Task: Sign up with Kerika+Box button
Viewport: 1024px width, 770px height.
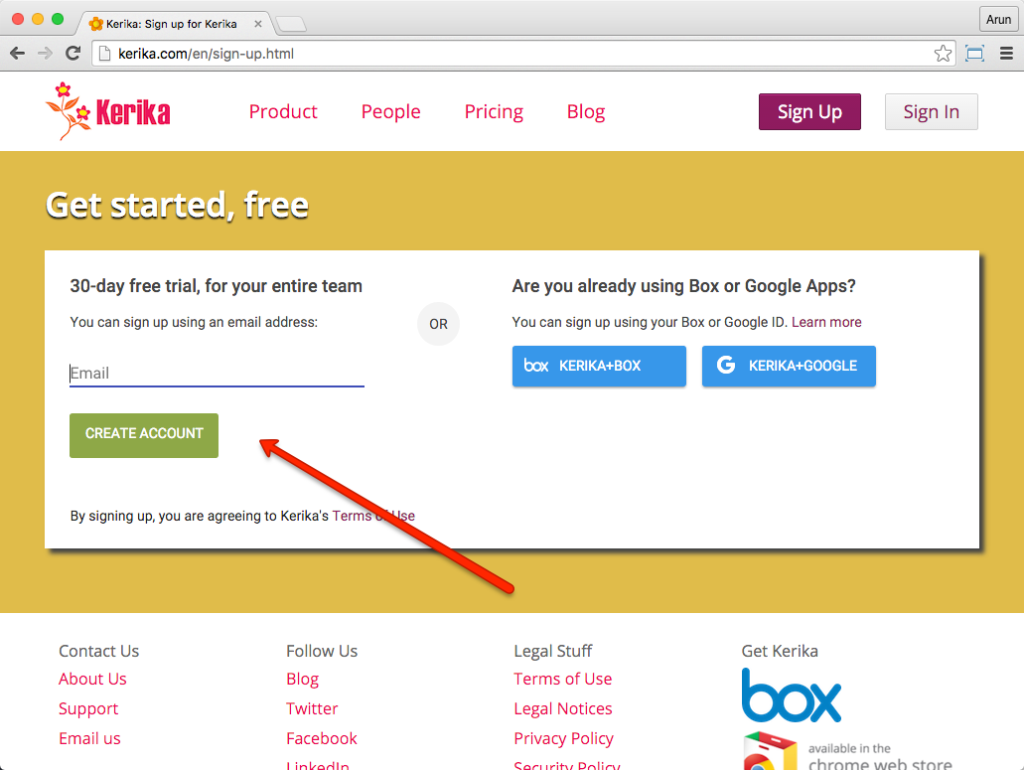Action: [x=599, y=366]
